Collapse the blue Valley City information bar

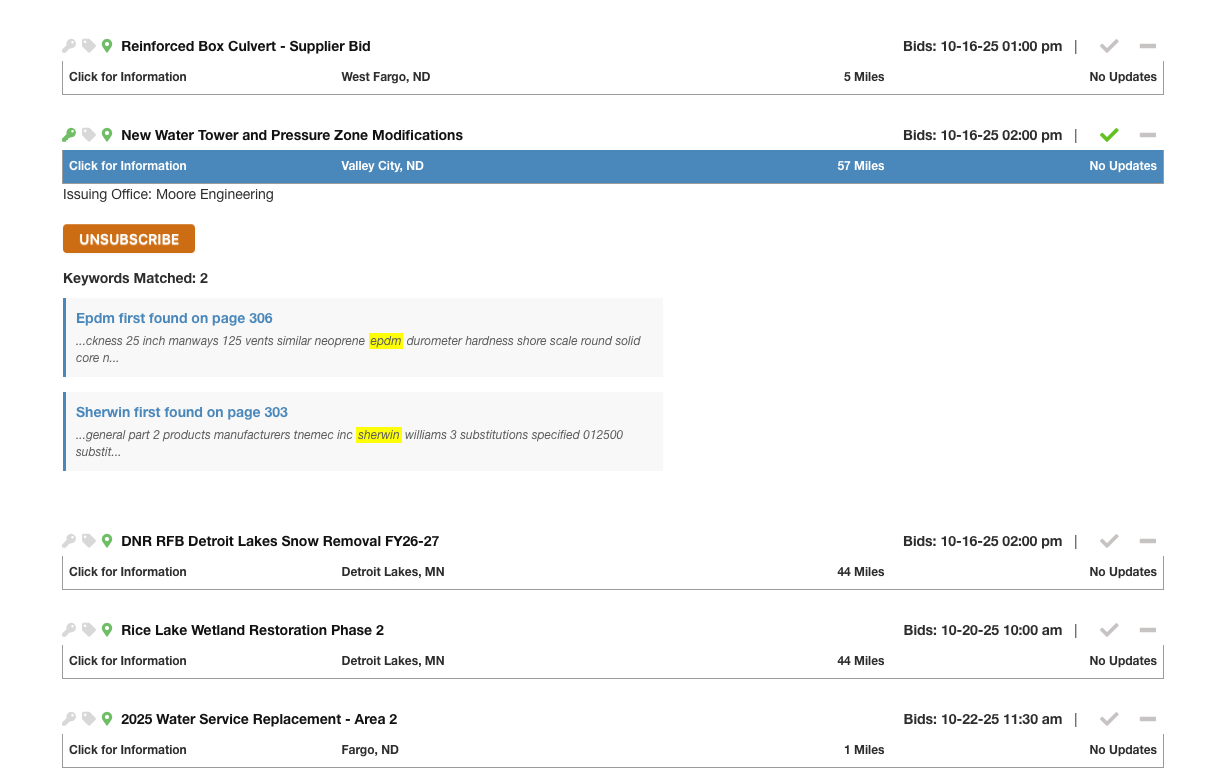[128, 166]
